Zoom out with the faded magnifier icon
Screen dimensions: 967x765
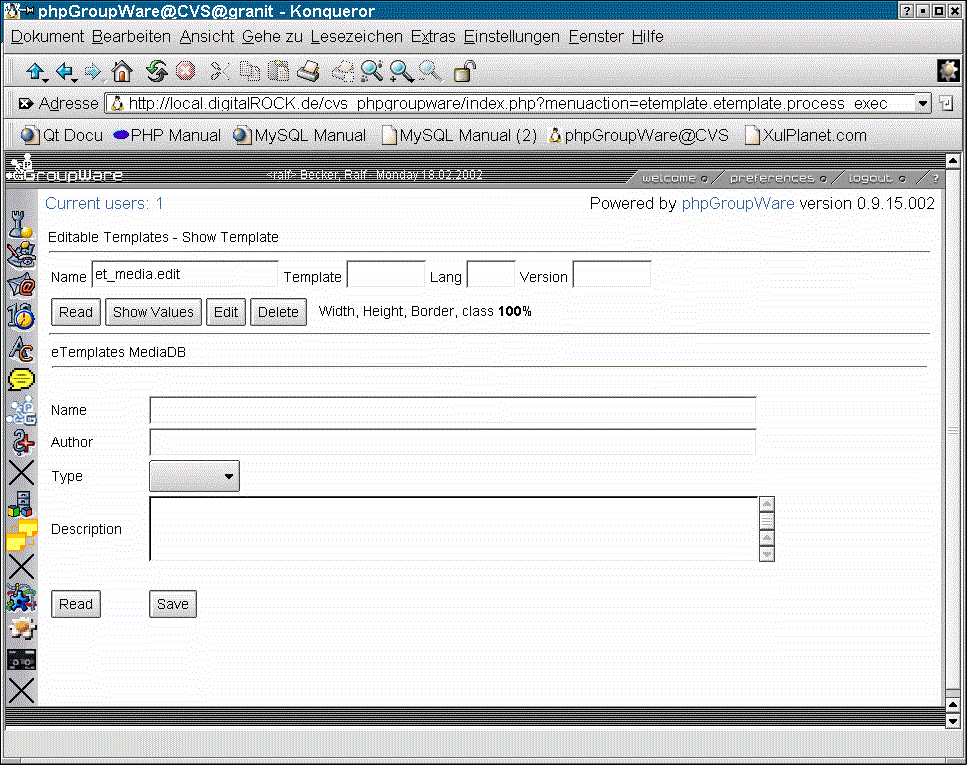(430, 72)
